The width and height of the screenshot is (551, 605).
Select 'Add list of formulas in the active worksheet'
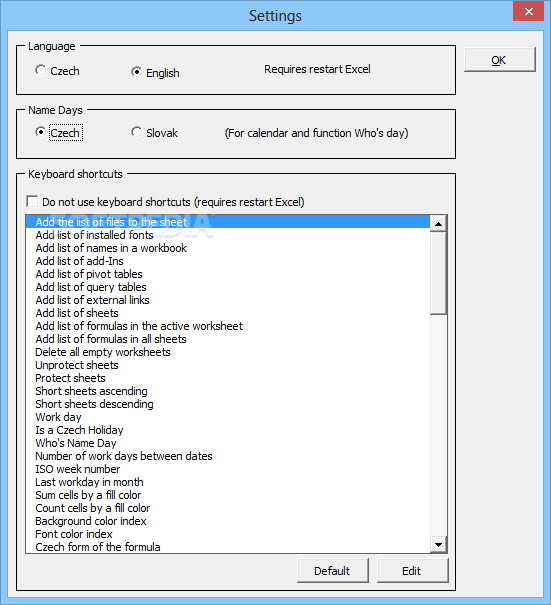pyautogui.click(x=228, y=326)
